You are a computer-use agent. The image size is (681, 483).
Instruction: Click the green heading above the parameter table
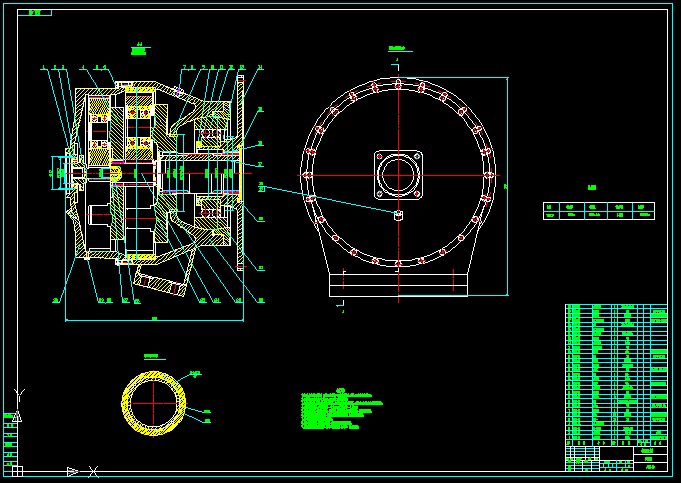pos(592,188)
